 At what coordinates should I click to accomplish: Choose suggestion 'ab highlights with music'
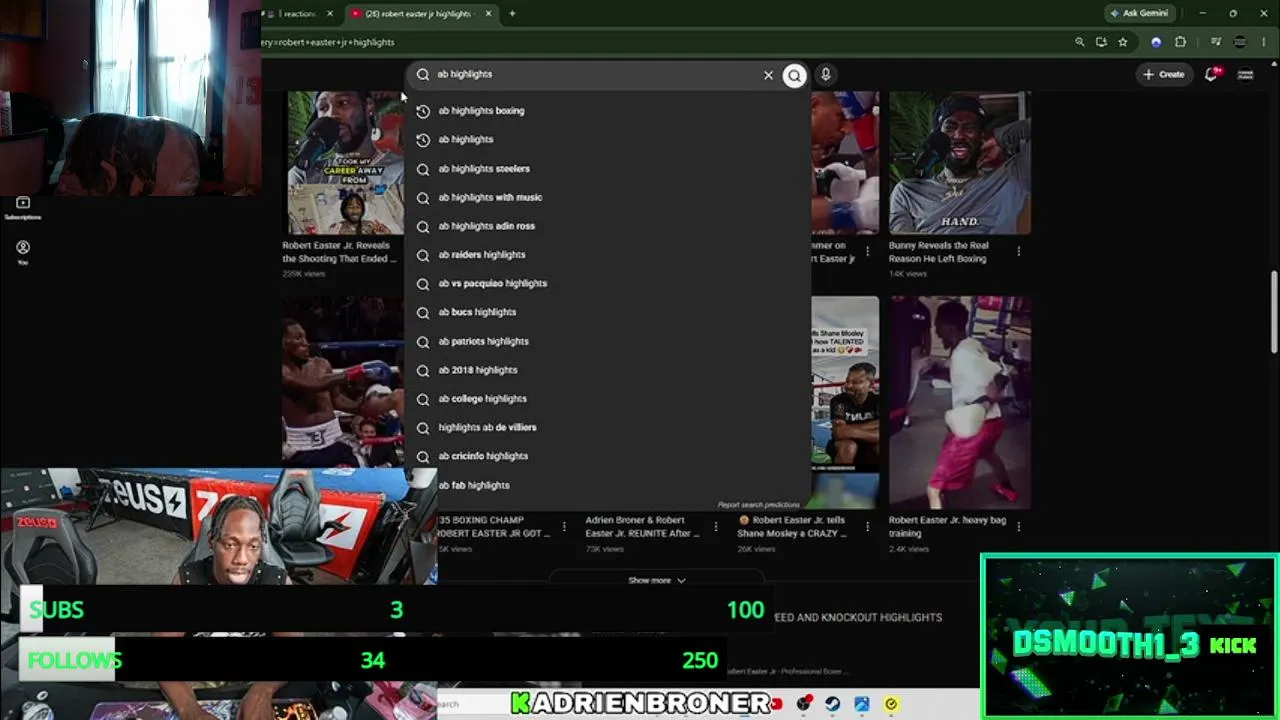608,198
